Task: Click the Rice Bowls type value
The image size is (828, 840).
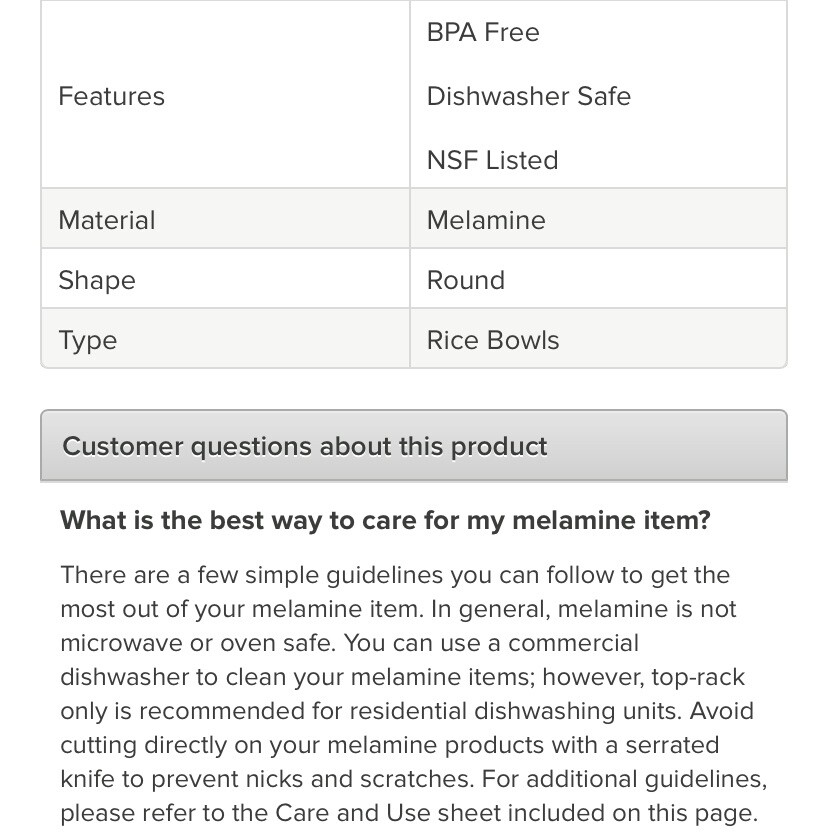Action: tap(493, 340)
